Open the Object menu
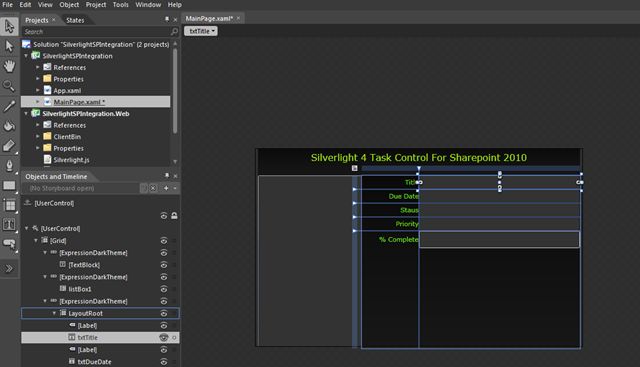Screen dimensions: 640x367 coord(69,4)
